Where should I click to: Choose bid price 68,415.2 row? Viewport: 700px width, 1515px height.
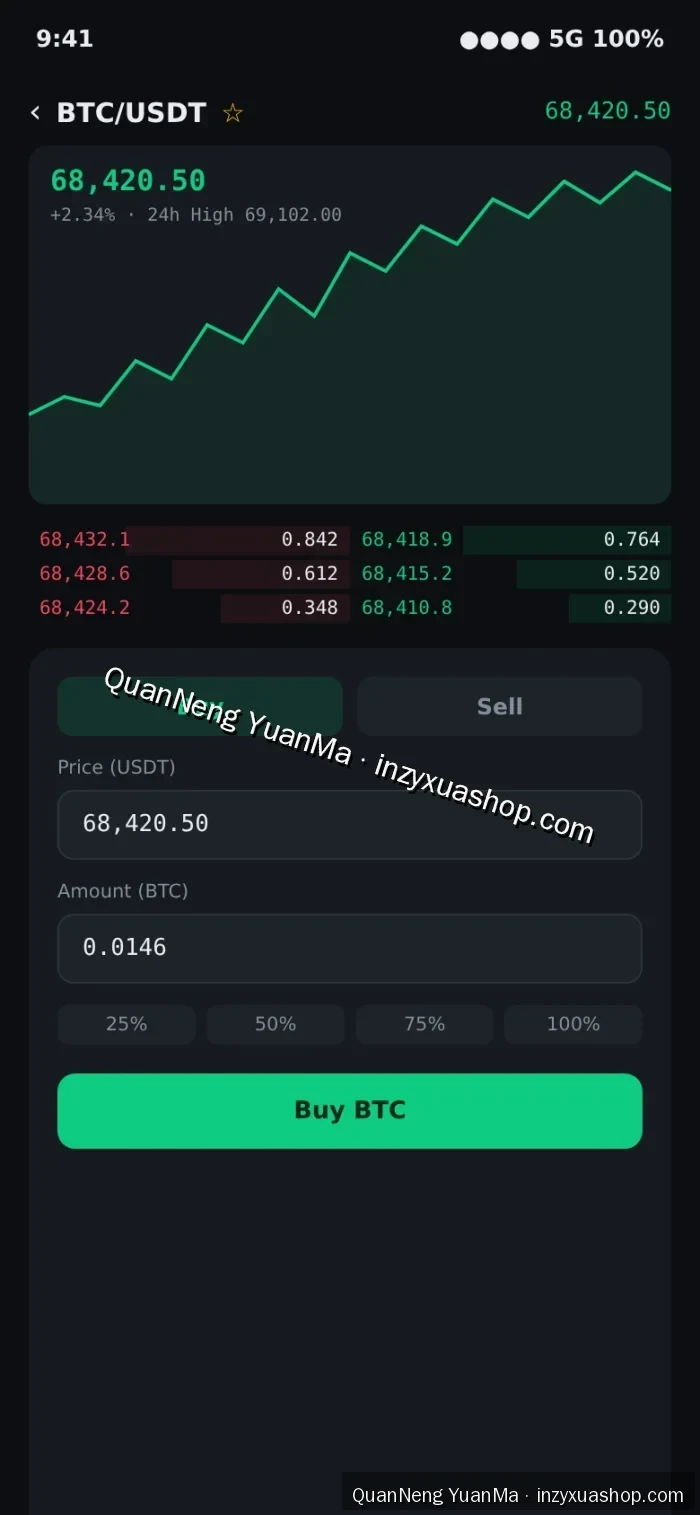(x=516, y=574)
